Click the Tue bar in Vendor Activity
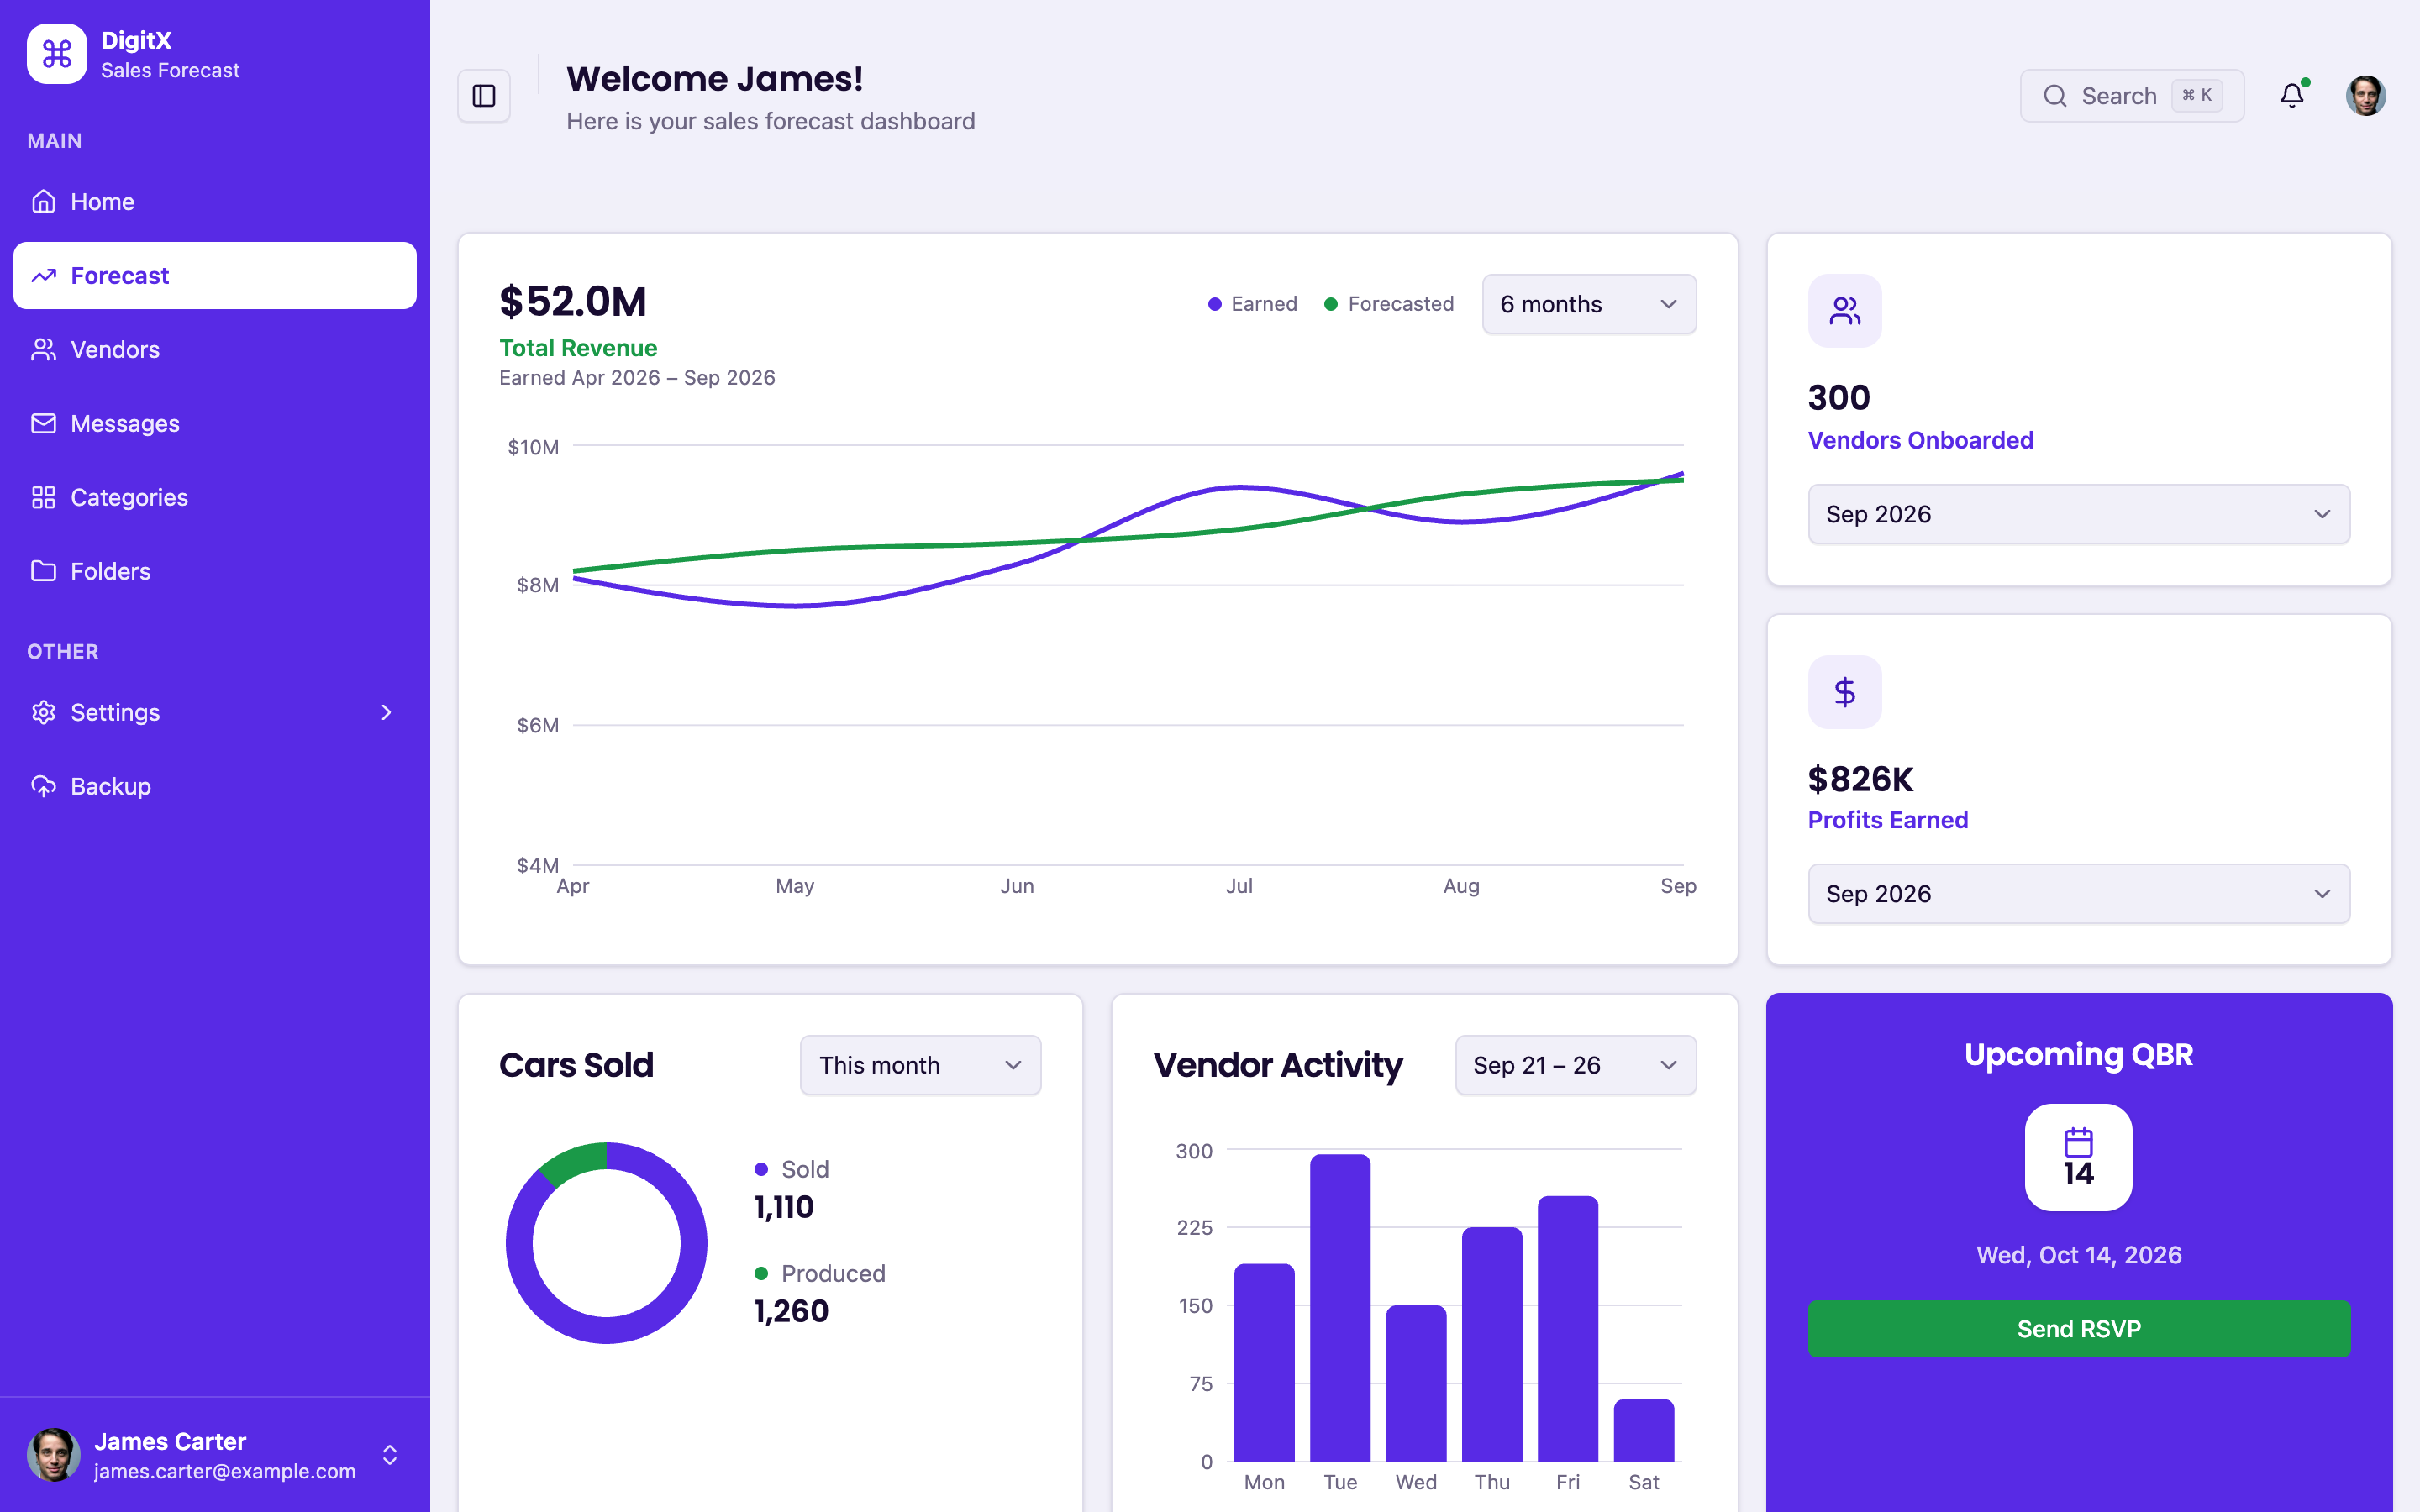The height and width of the screenshot is (1512, 2420). [x=1340, y=1308]
